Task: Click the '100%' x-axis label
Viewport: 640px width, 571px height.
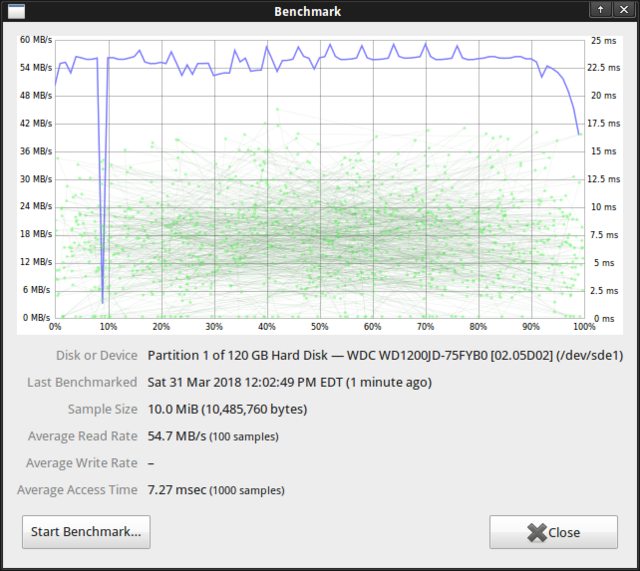Action: click(584, 327)
